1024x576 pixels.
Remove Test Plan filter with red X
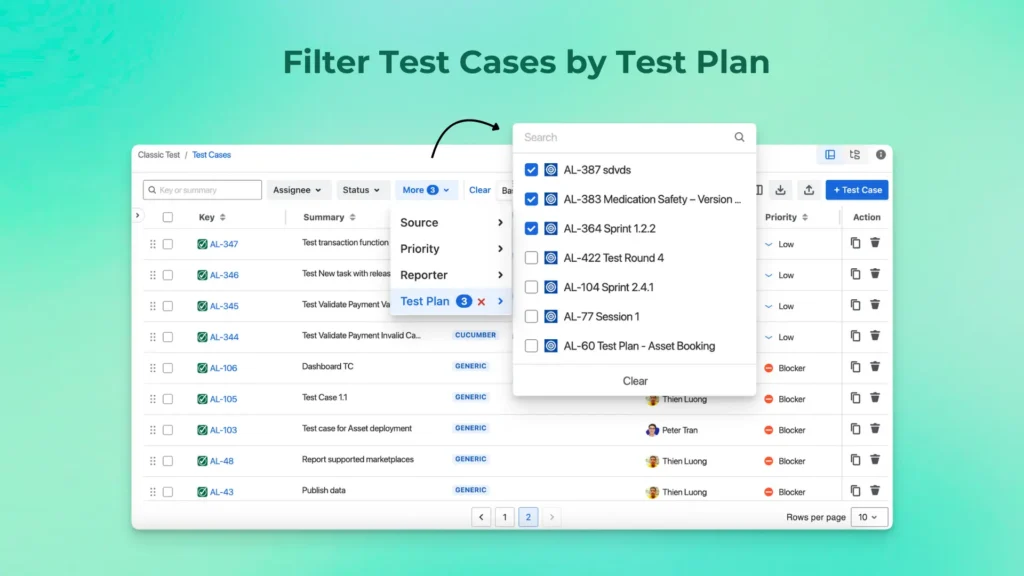(481, 302)
